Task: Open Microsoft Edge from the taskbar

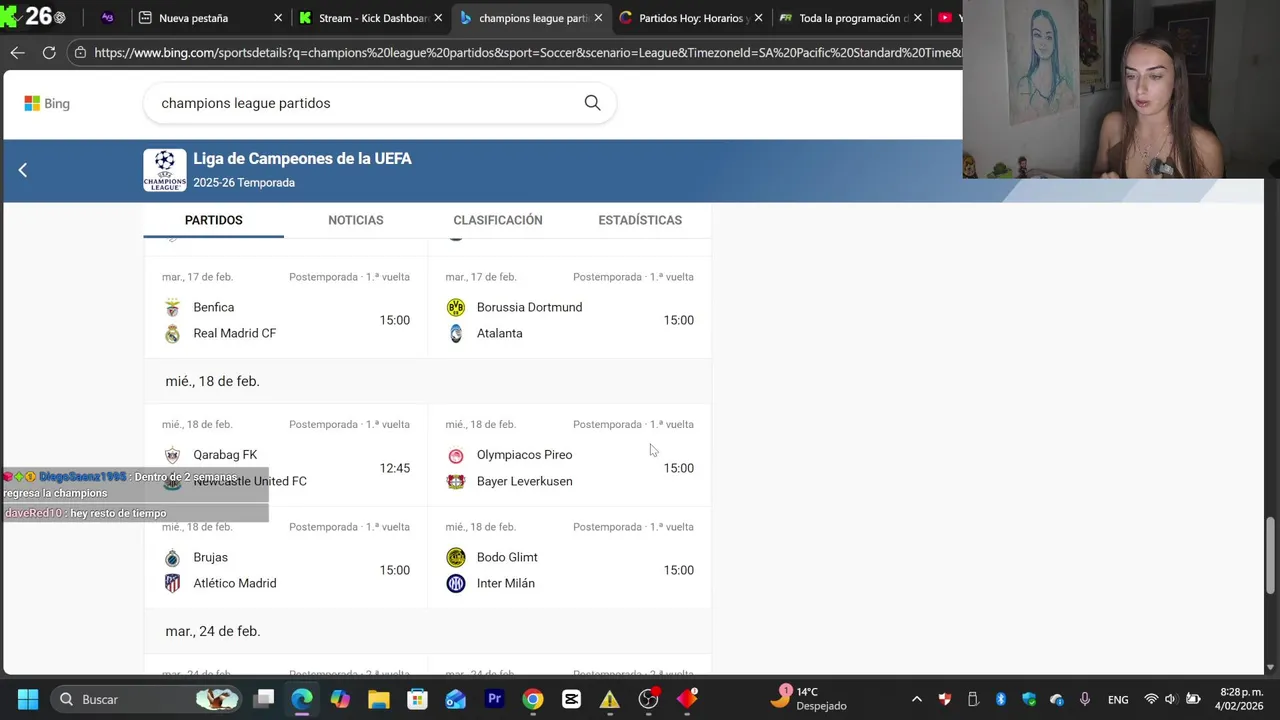Action: coord(302,699)
